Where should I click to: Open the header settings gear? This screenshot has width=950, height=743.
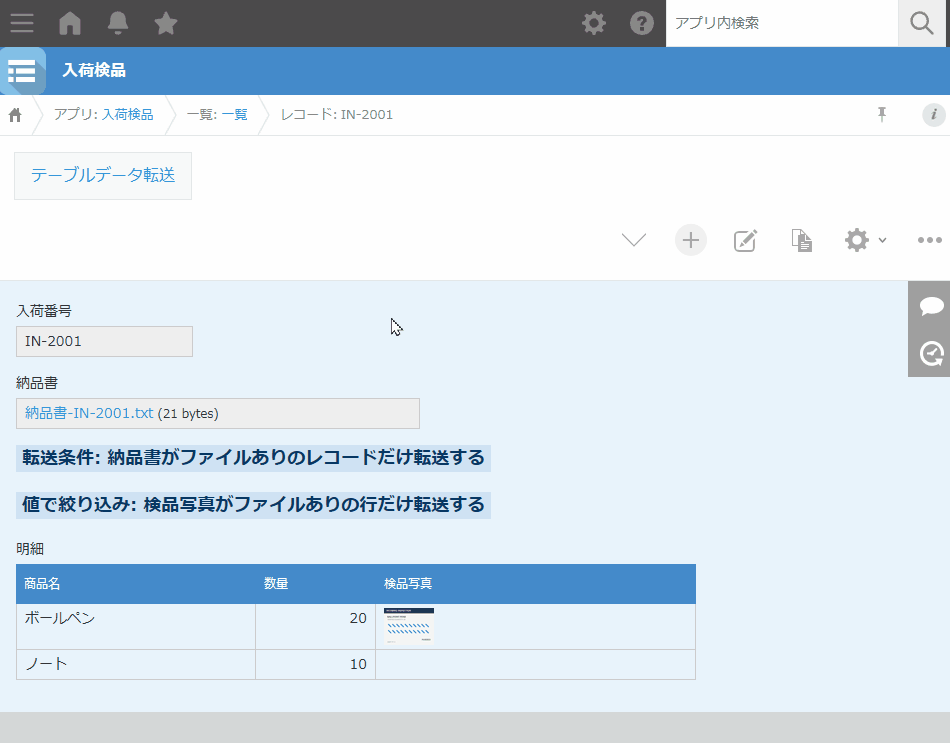(594, 23)
